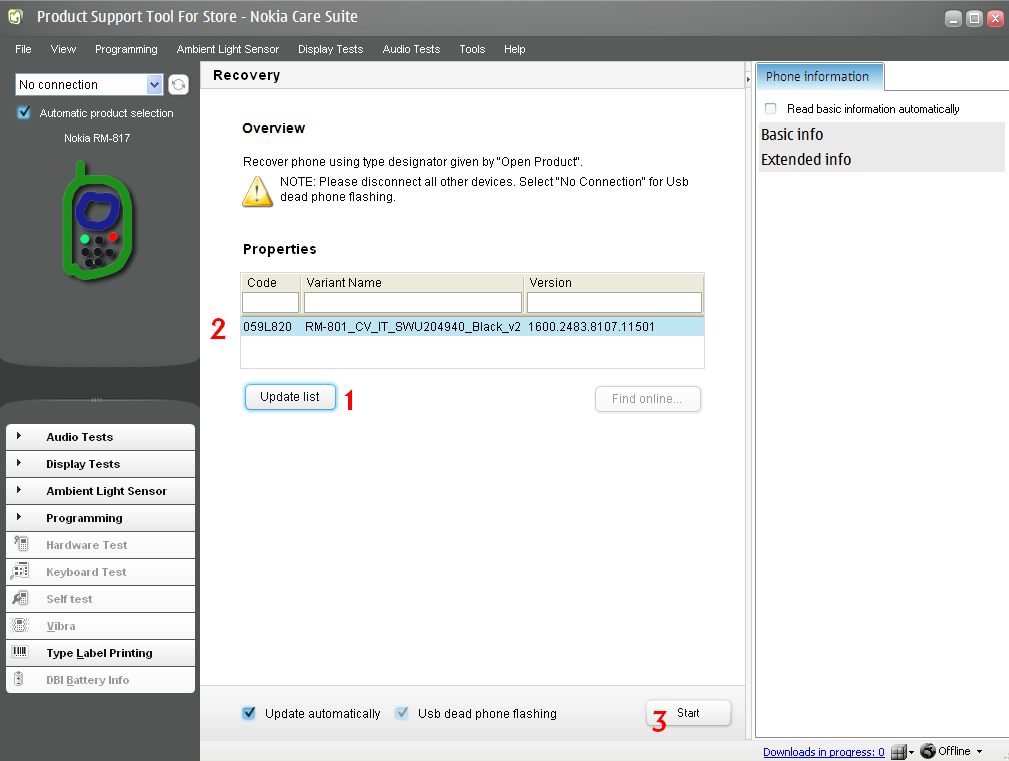
Task: Expand the Display Tests sidebar group
Action: point(100,464)
